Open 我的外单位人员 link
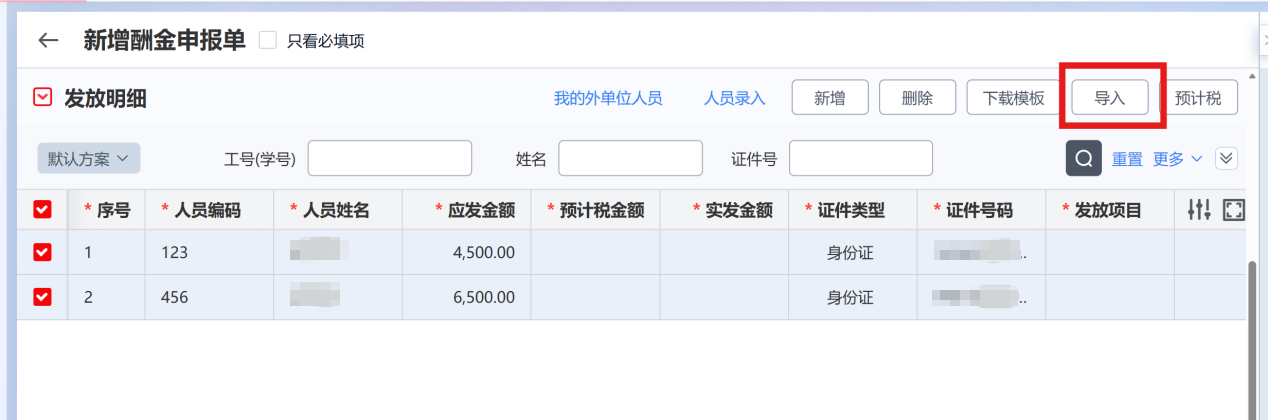1268x420 pixels. 608,98
